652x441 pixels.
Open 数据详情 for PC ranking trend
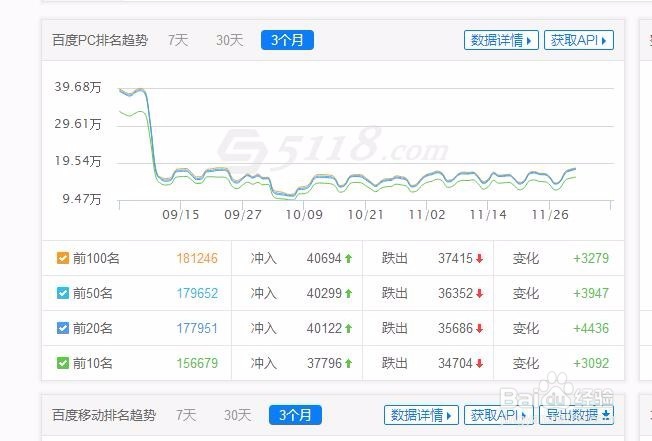click(501, 40)
